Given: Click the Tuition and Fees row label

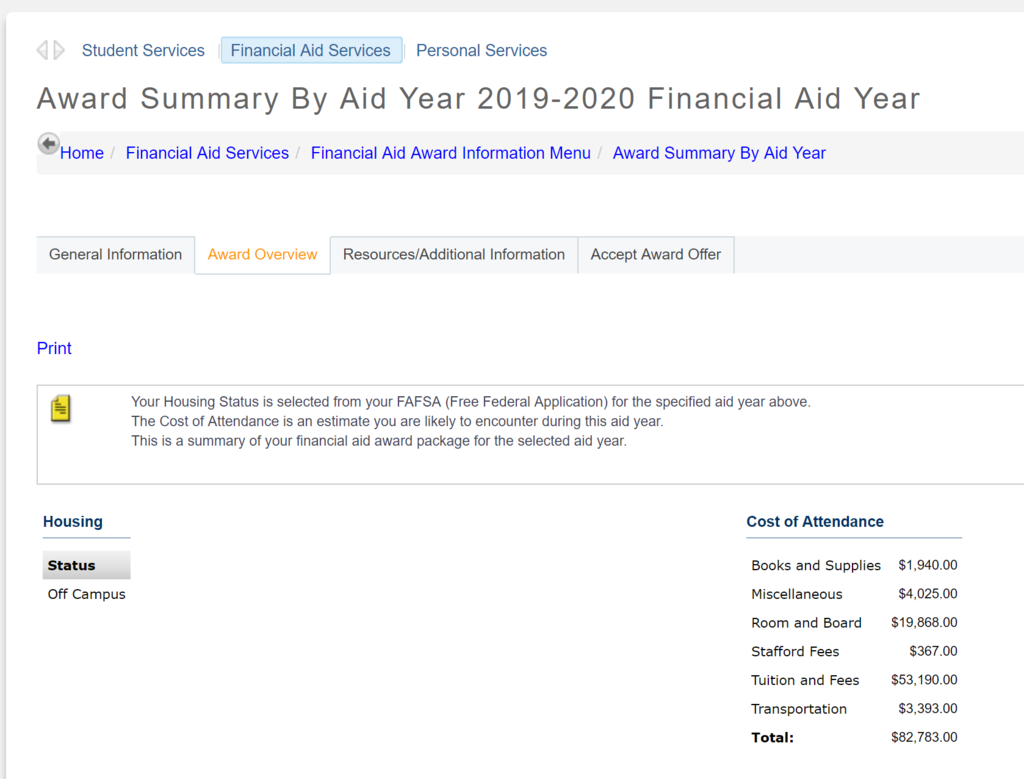Looking at the screenshot, I should click(805, 680).
